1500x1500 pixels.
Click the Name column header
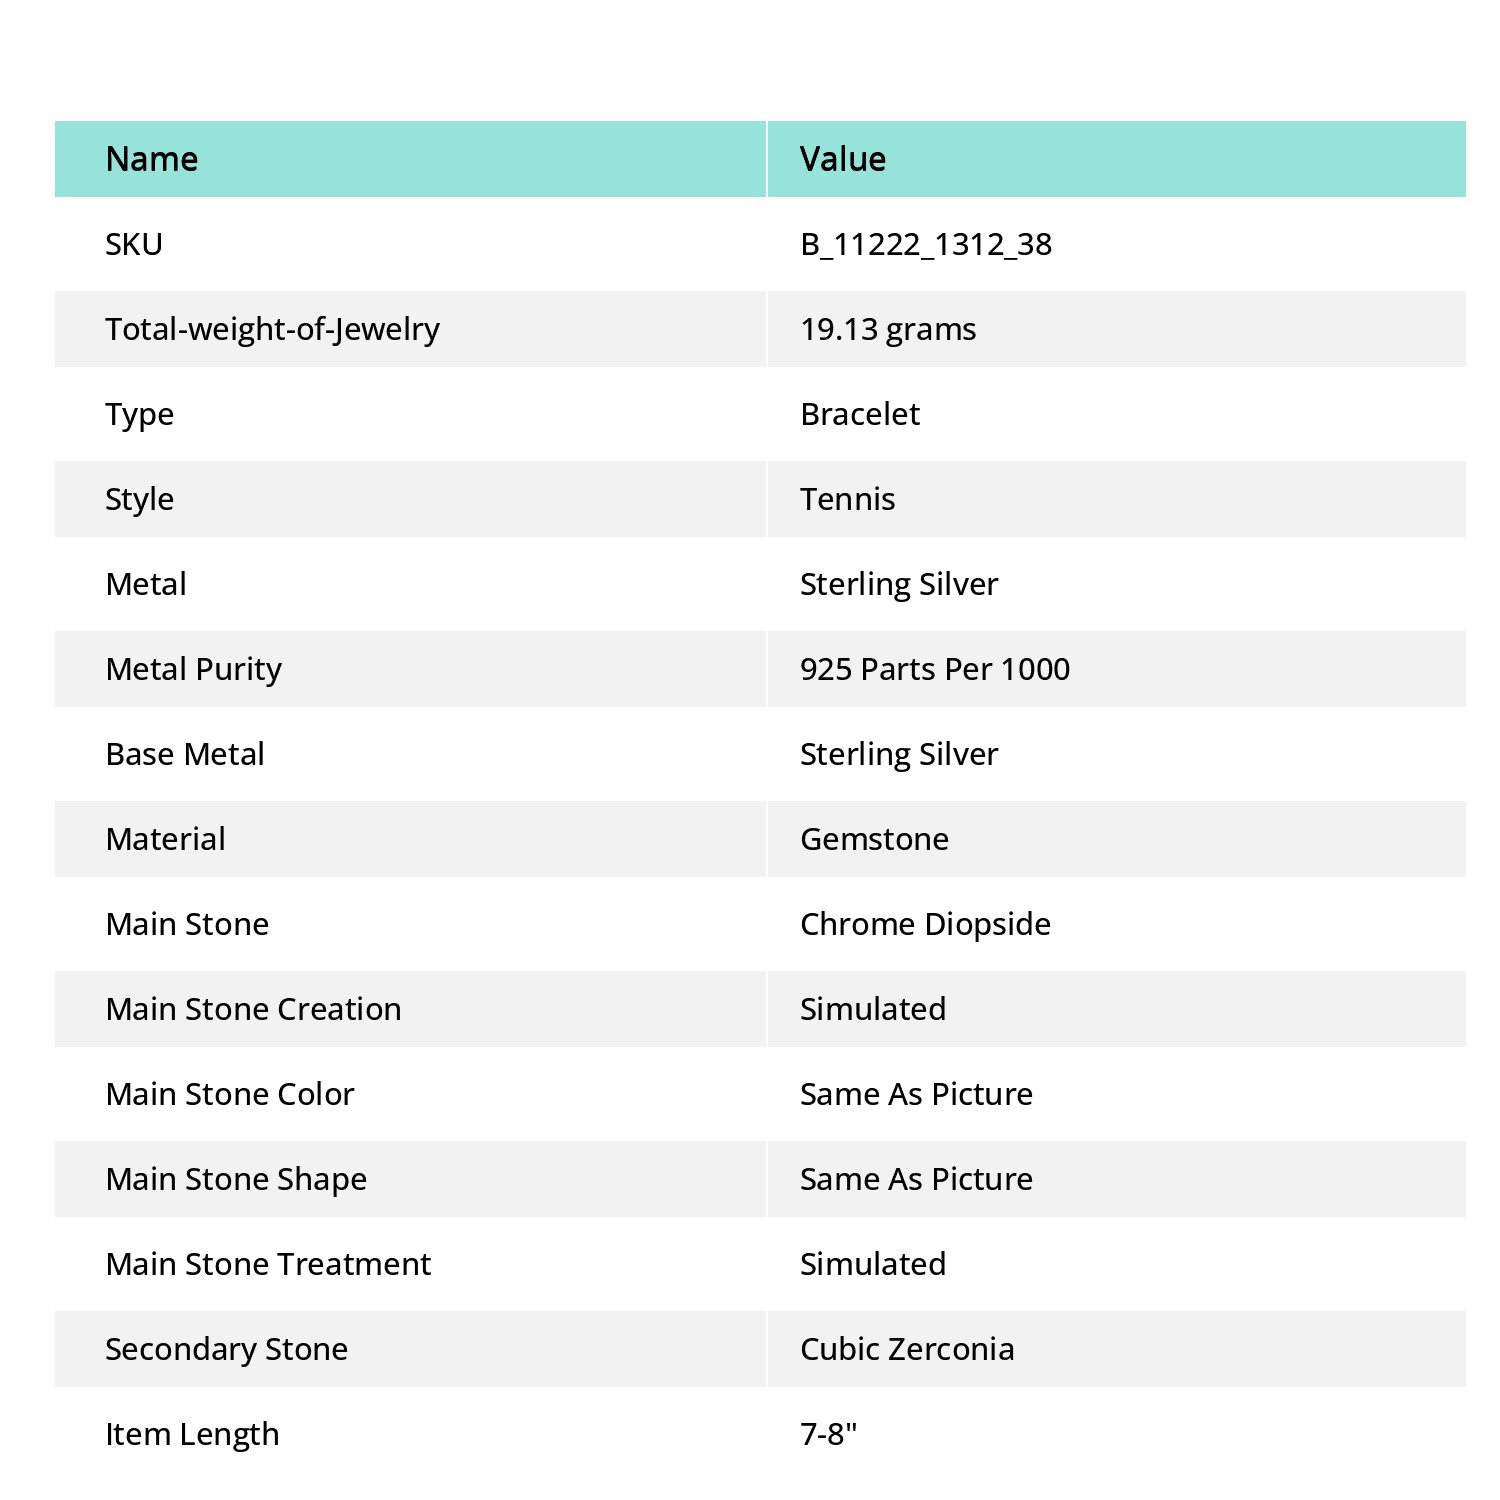(152, 159)
